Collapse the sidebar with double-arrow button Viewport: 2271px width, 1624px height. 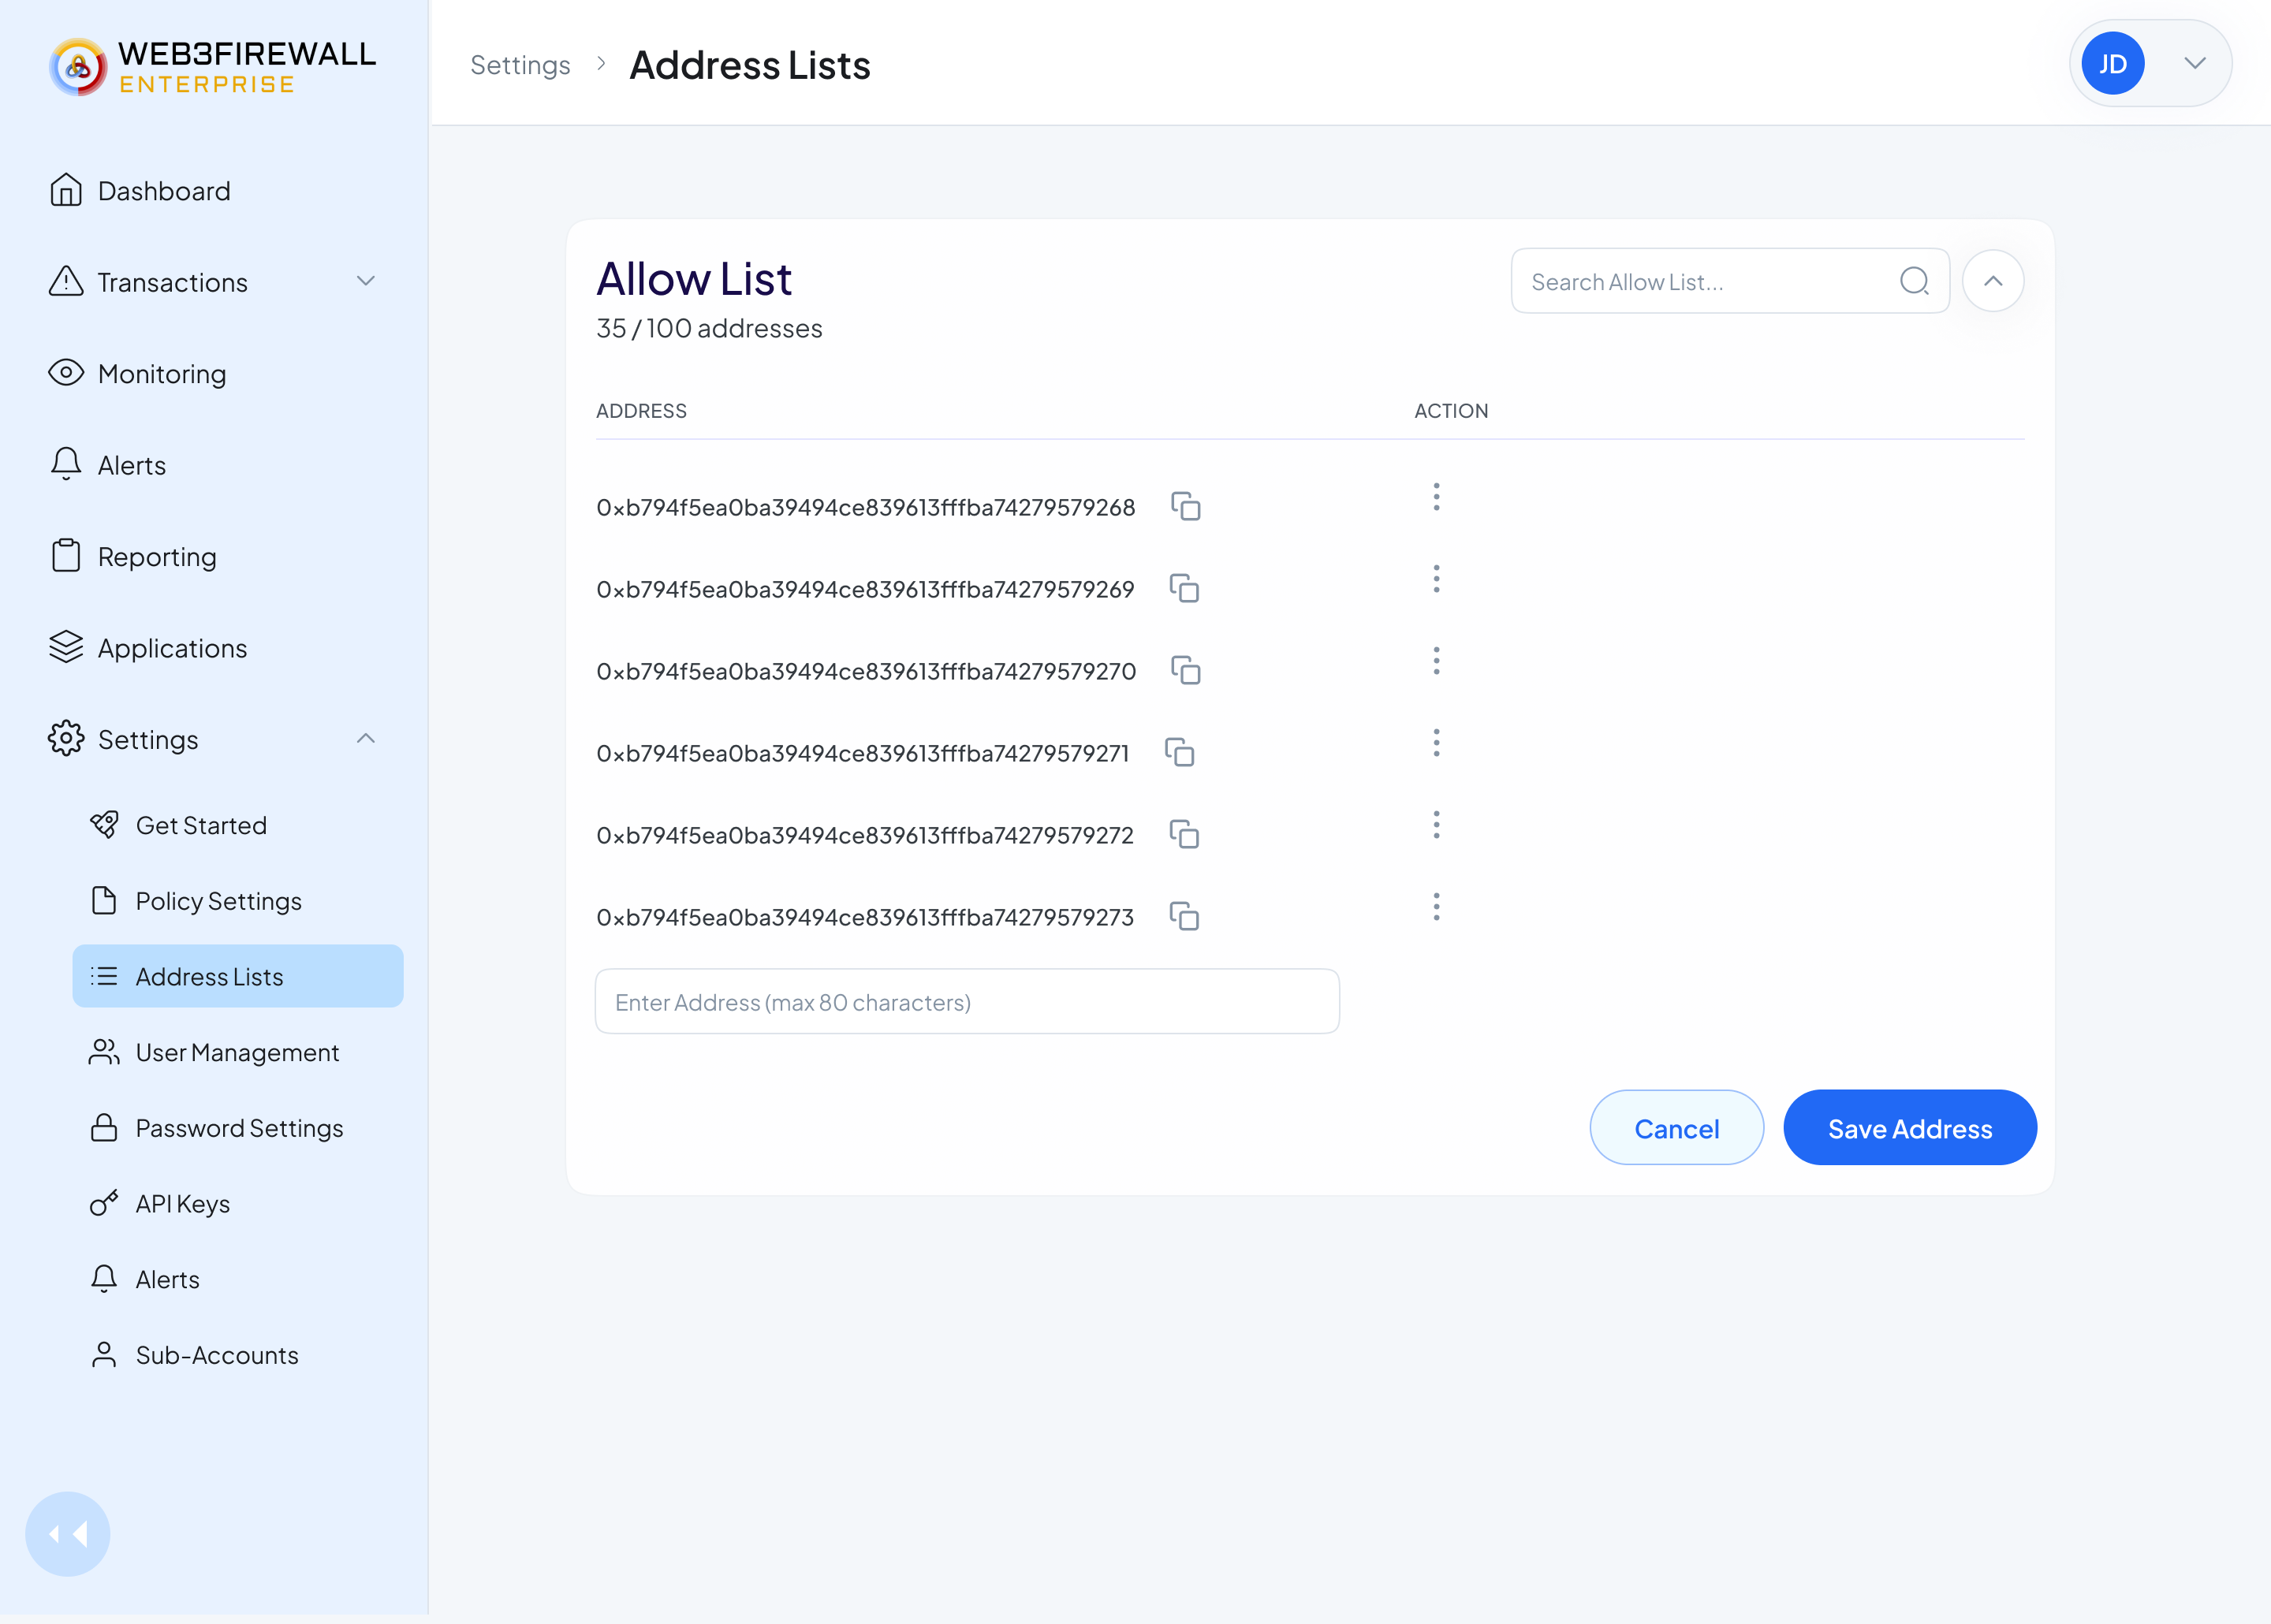pos(68,1534)
